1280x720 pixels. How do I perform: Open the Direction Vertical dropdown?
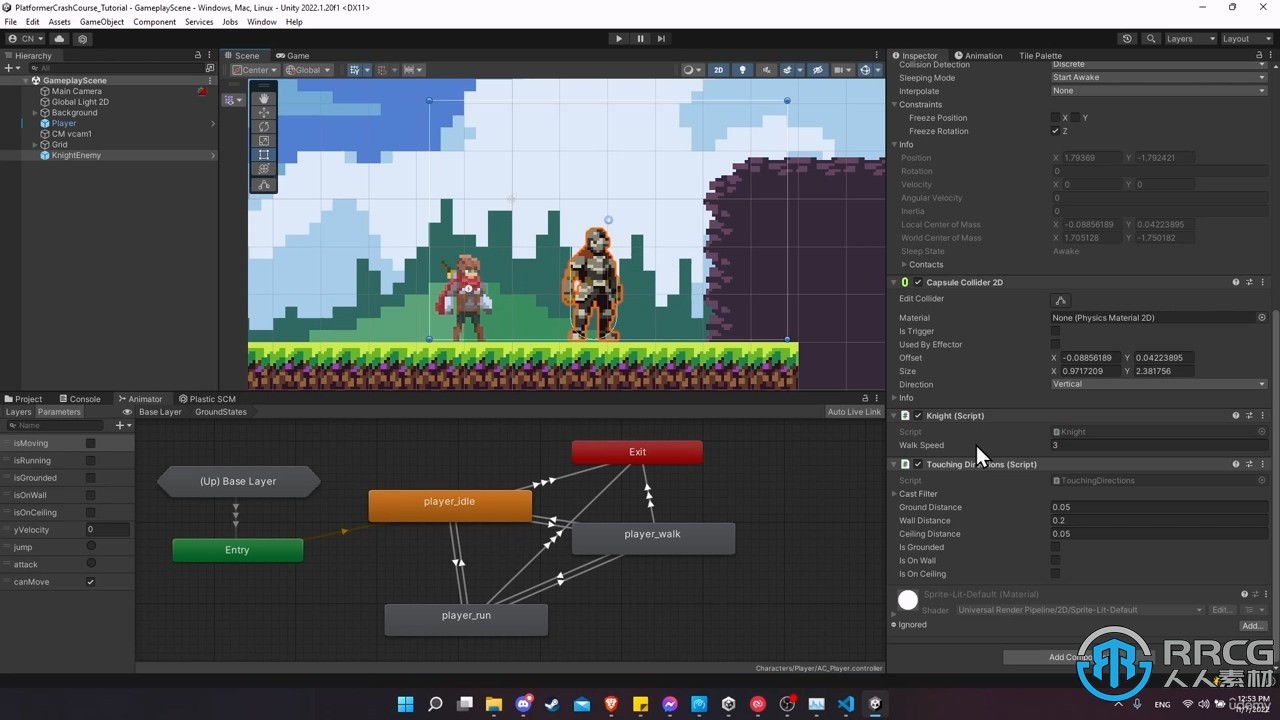coord(1159,384)
